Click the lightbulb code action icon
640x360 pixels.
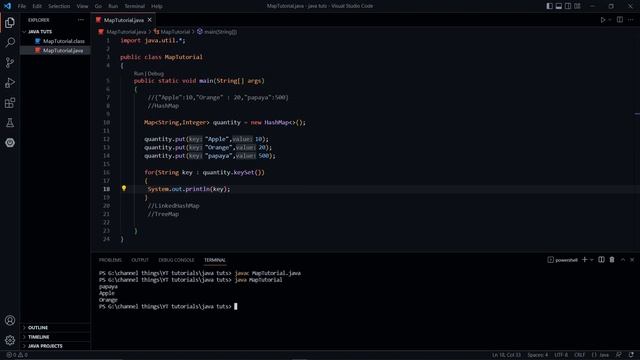(x=124, y=189)
